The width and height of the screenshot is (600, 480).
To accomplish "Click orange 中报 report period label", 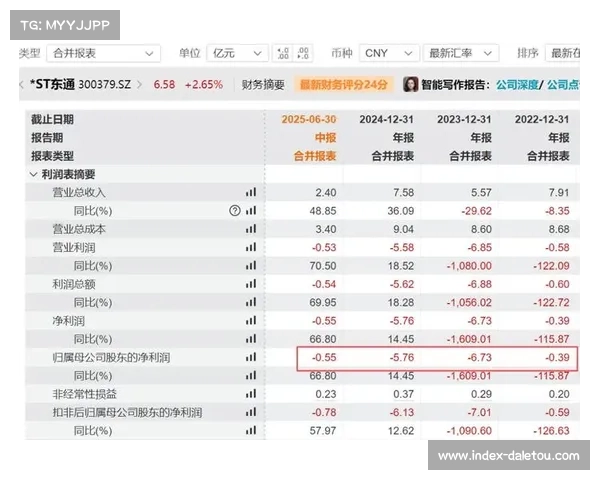I will coord(326,138).
